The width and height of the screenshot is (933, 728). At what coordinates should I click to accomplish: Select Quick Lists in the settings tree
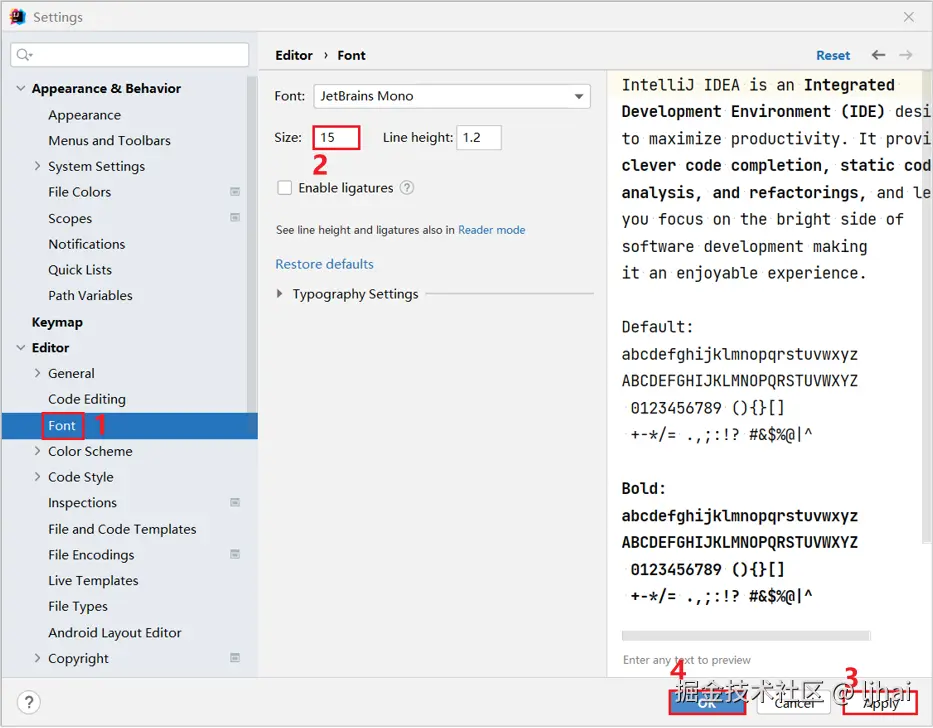(x=80, y=270)
